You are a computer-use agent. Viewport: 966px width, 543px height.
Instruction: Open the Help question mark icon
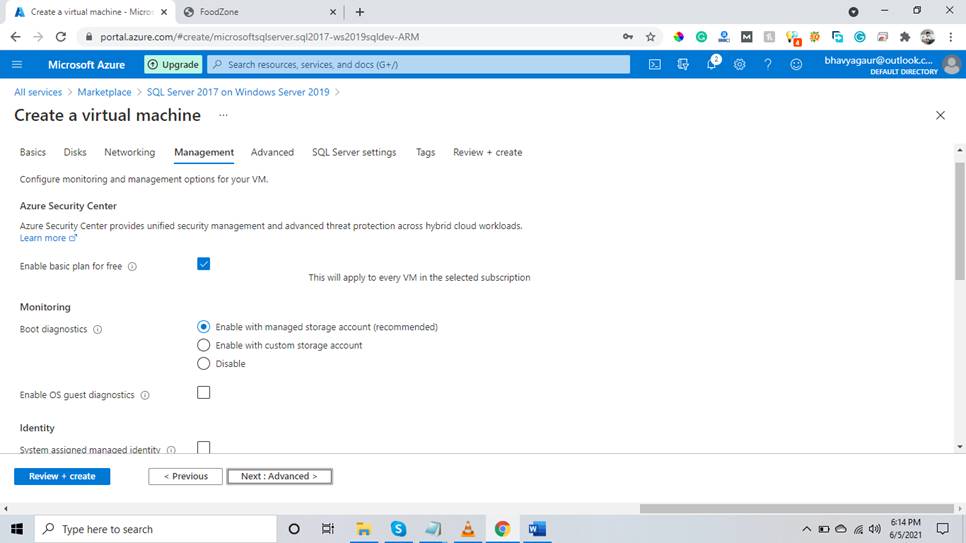coord(768,64)
